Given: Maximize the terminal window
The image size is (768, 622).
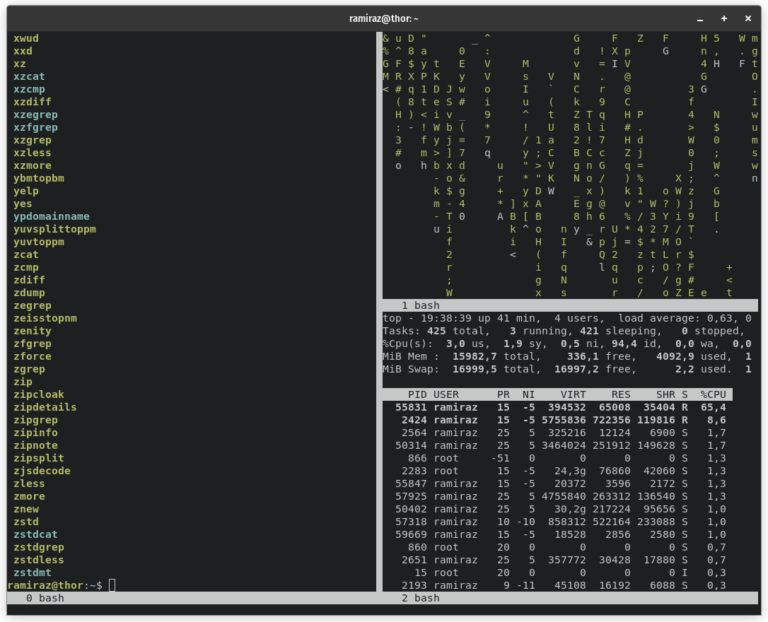Looking at the screenshot, I should pos(724,18).
